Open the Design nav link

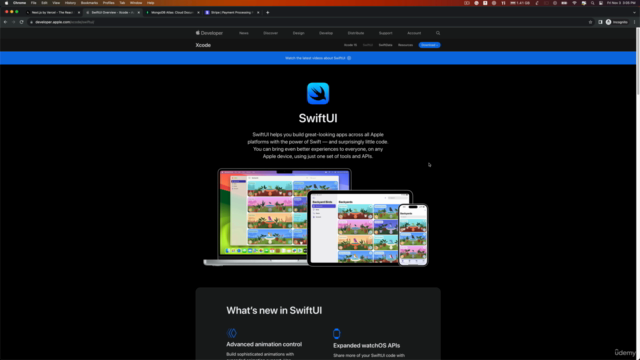[298, 33]
